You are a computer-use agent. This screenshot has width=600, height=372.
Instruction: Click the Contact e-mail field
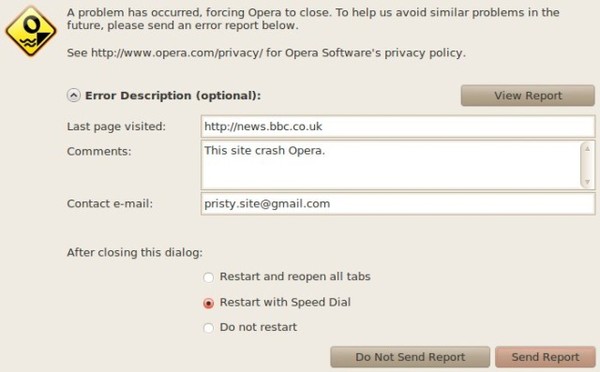[398, 204]
